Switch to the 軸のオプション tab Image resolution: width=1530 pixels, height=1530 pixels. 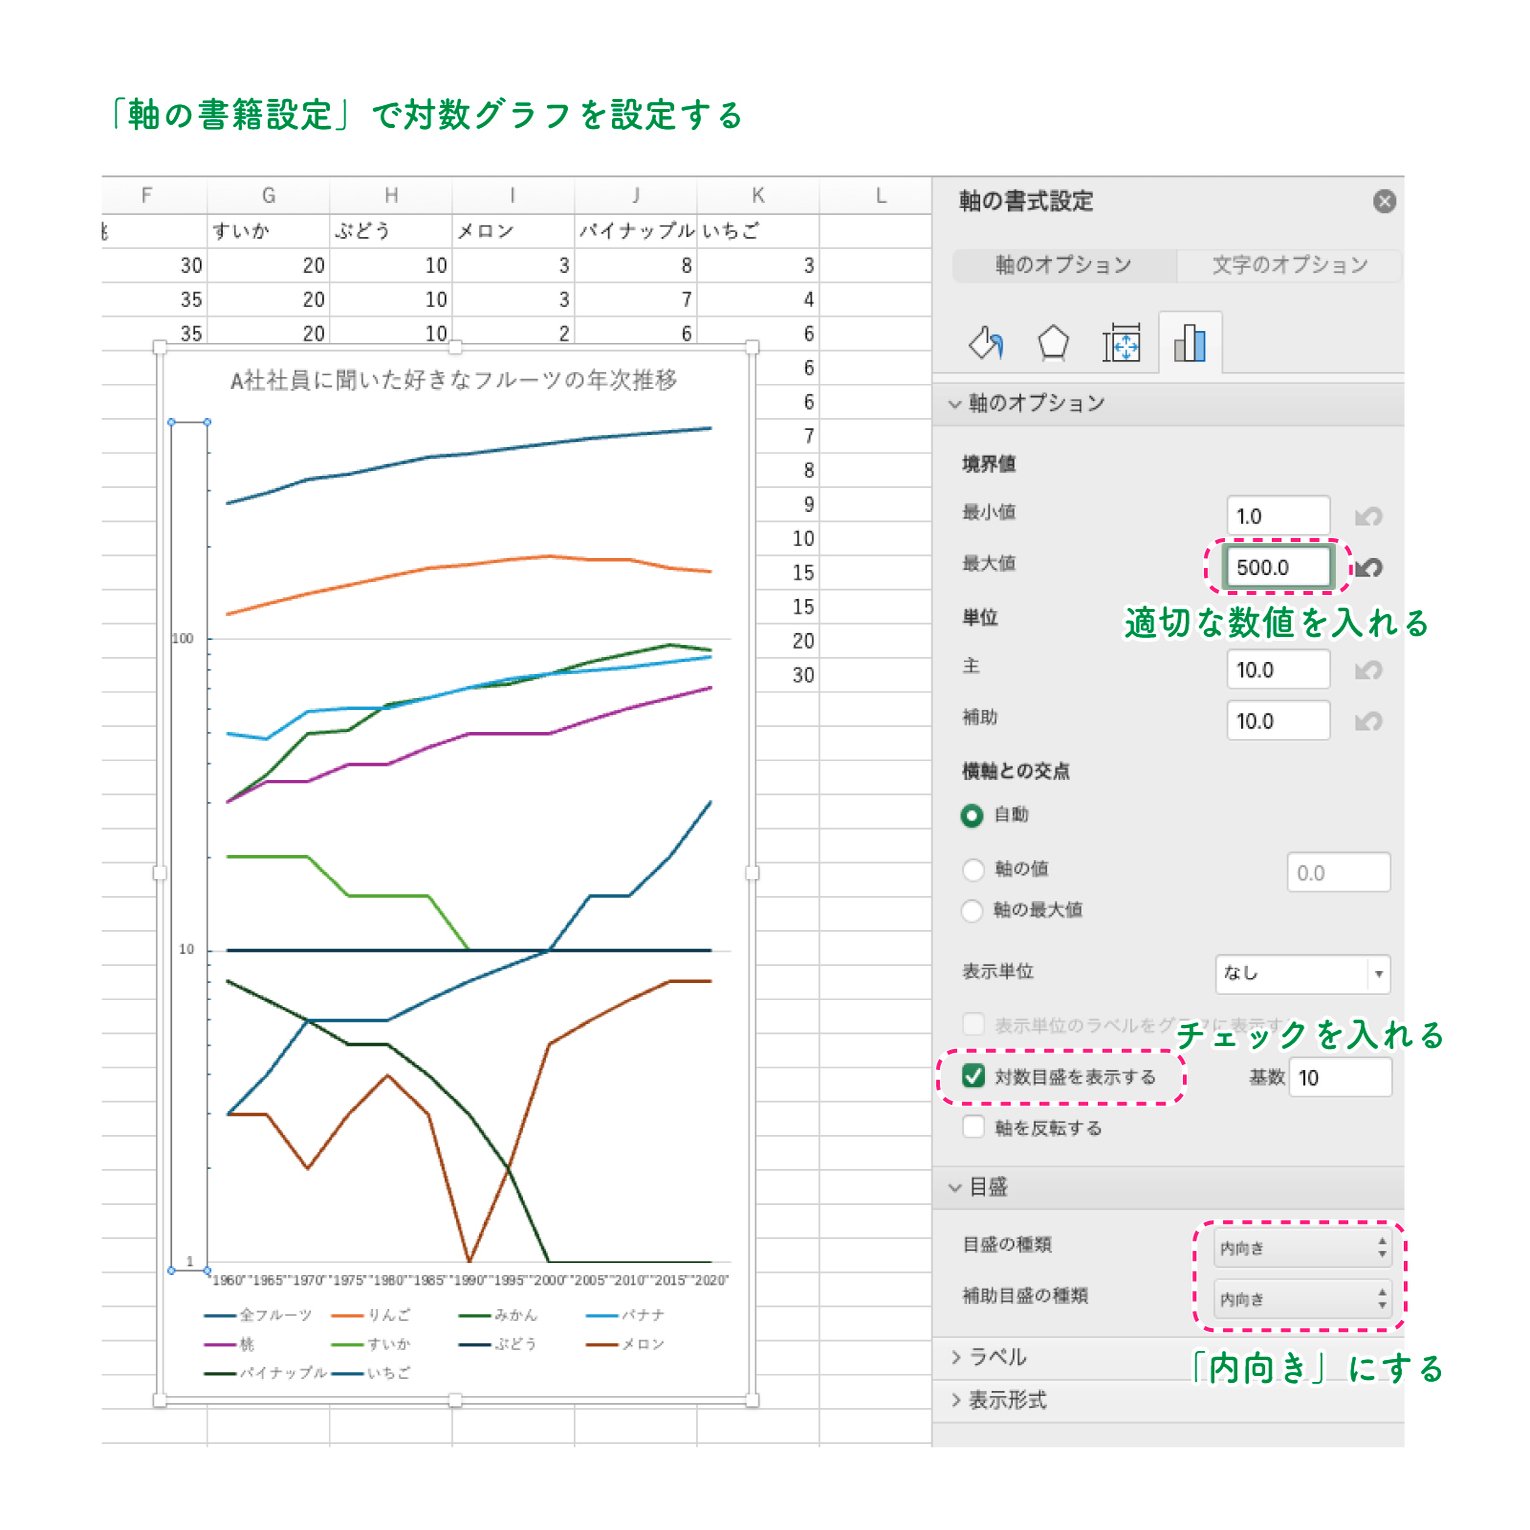click(1064, 265)
